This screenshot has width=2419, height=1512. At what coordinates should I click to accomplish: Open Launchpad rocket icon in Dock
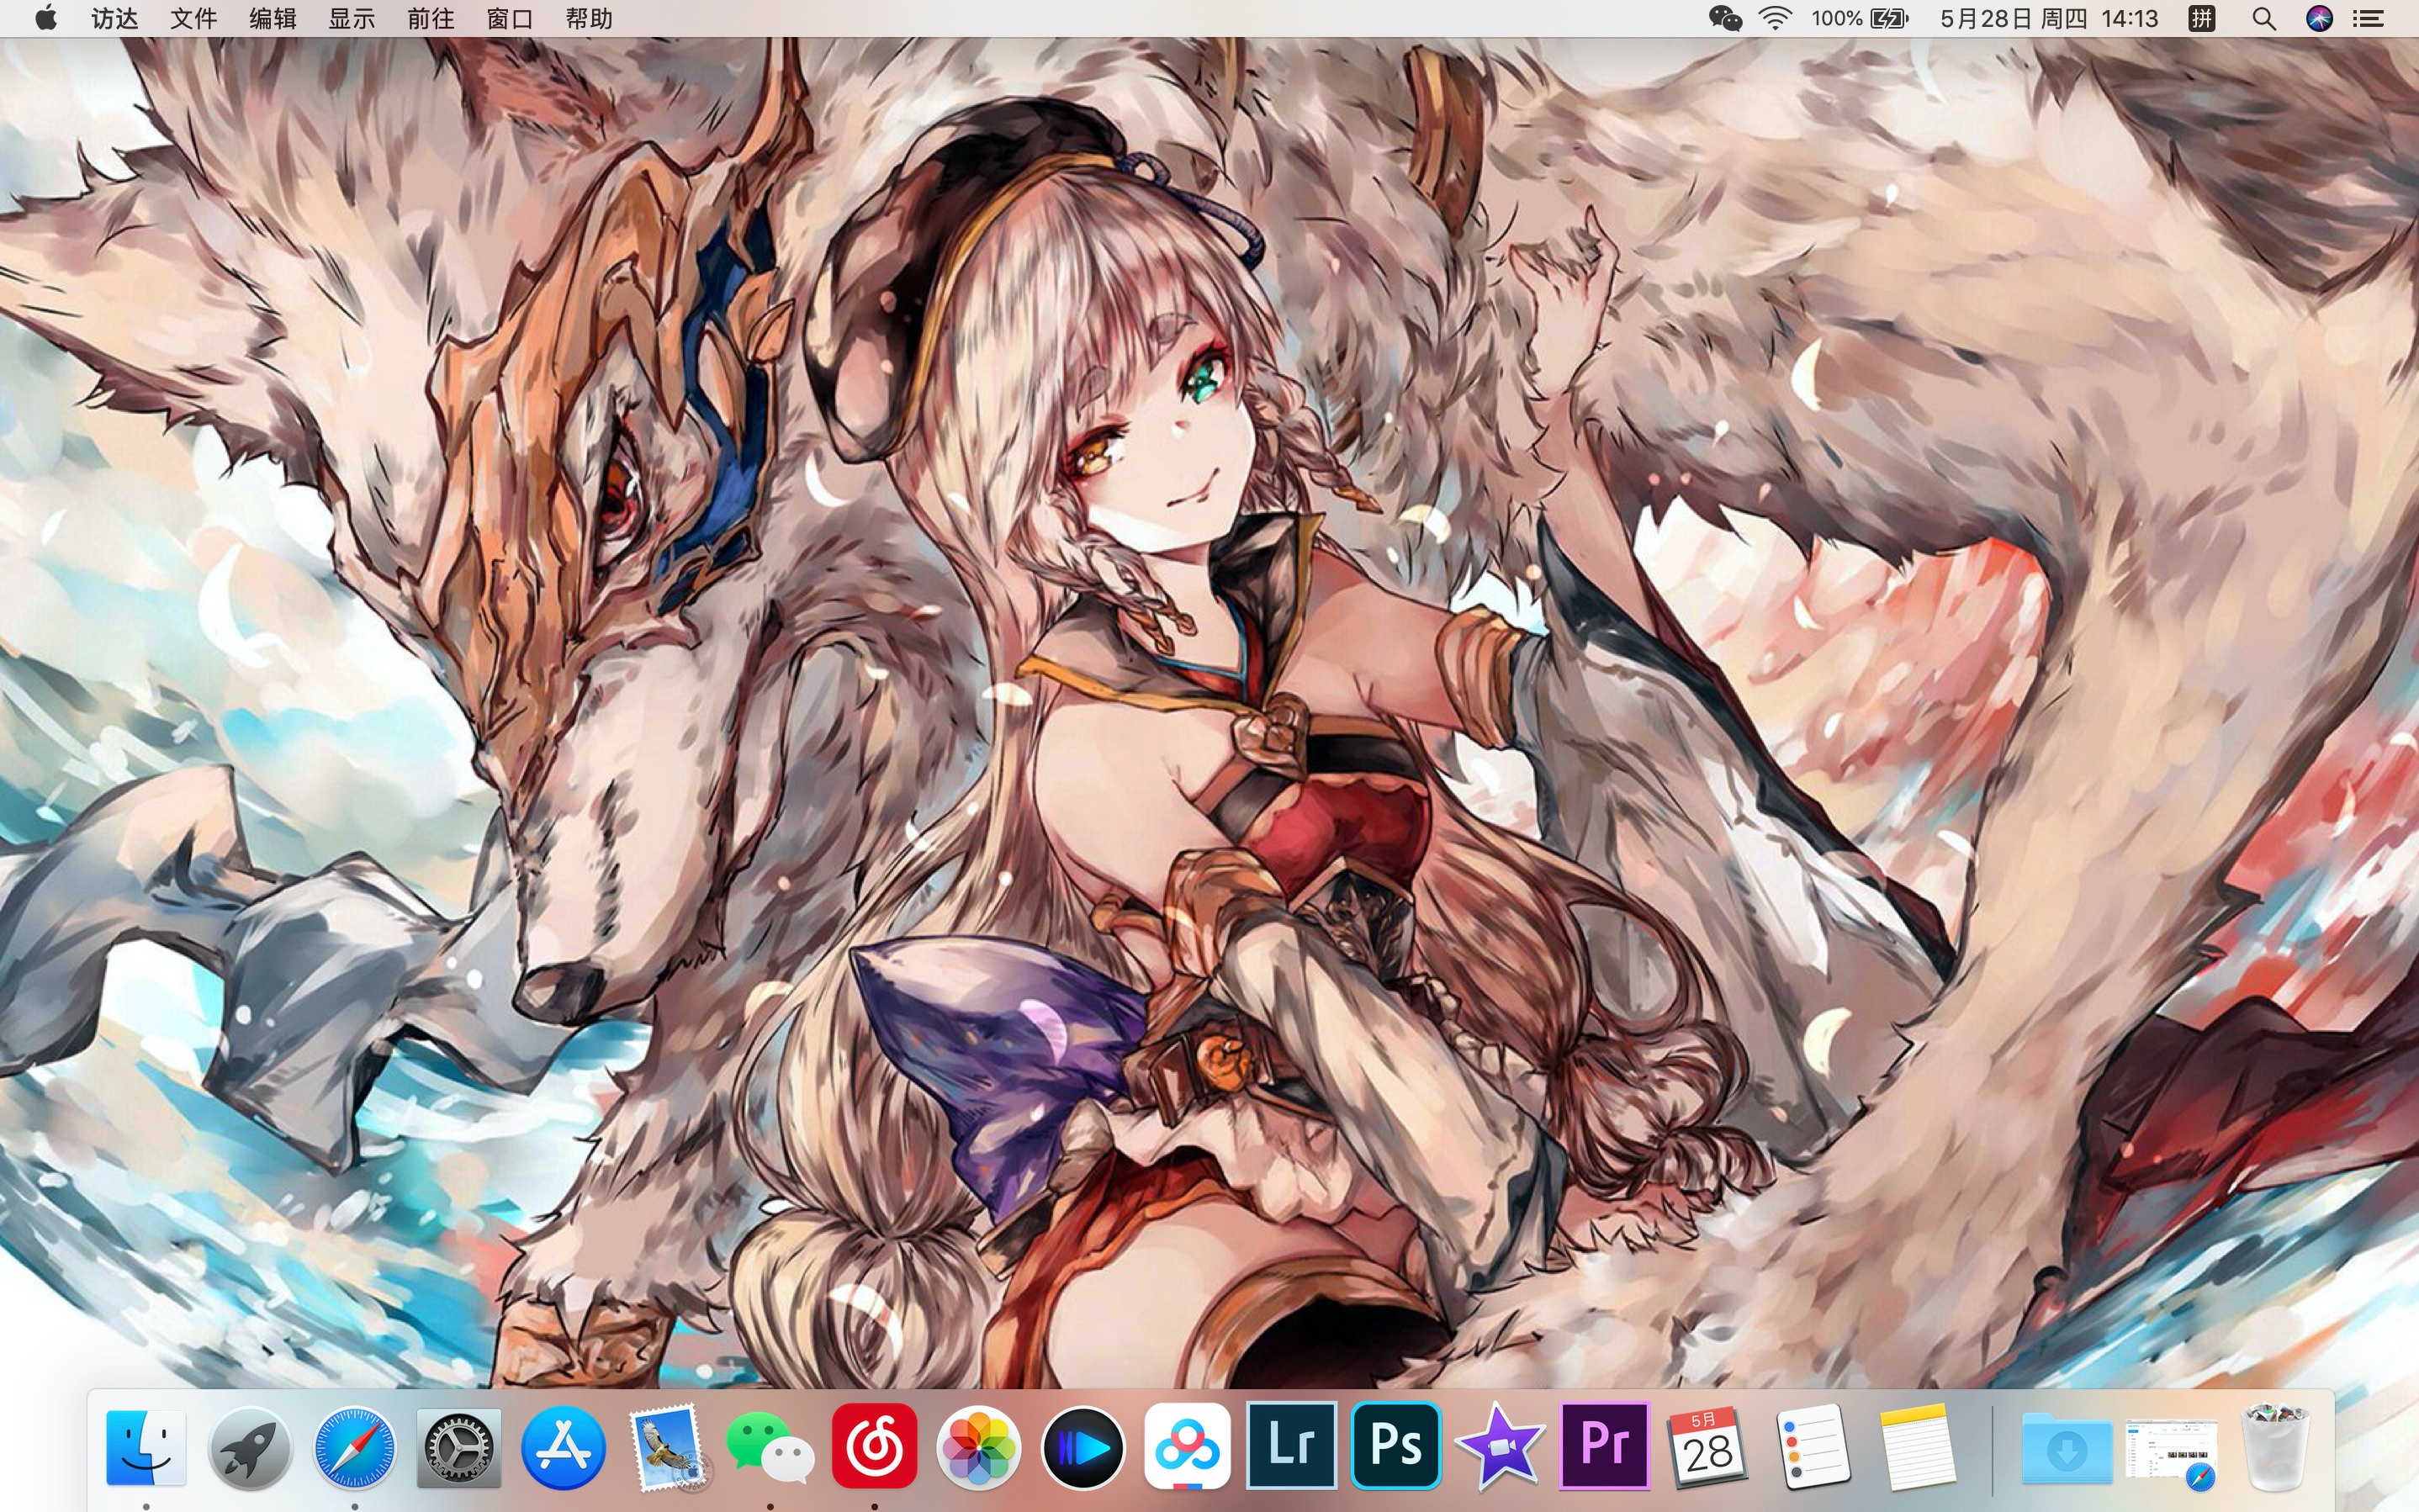[250, 1447]
